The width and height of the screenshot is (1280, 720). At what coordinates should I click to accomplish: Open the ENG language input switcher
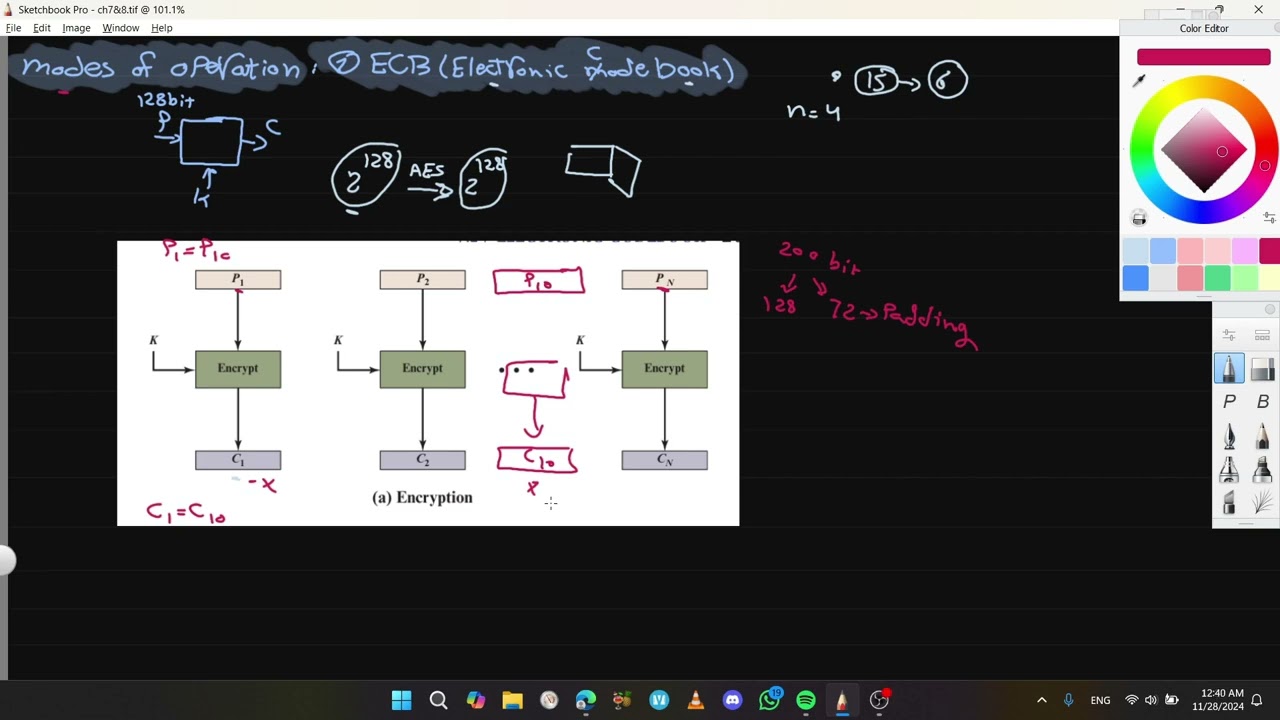point(1100,700)
